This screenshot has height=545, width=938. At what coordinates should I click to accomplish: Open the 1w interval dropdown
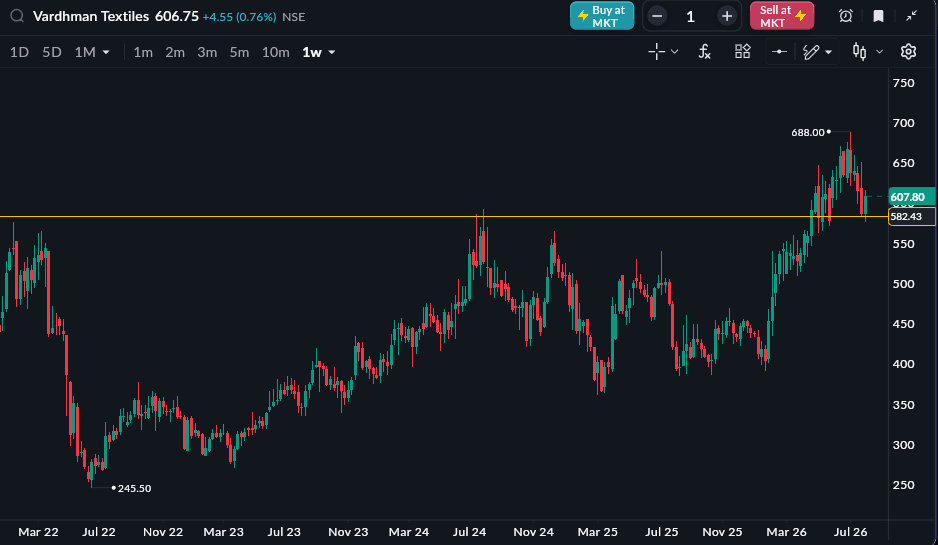(x=318, y=52)
